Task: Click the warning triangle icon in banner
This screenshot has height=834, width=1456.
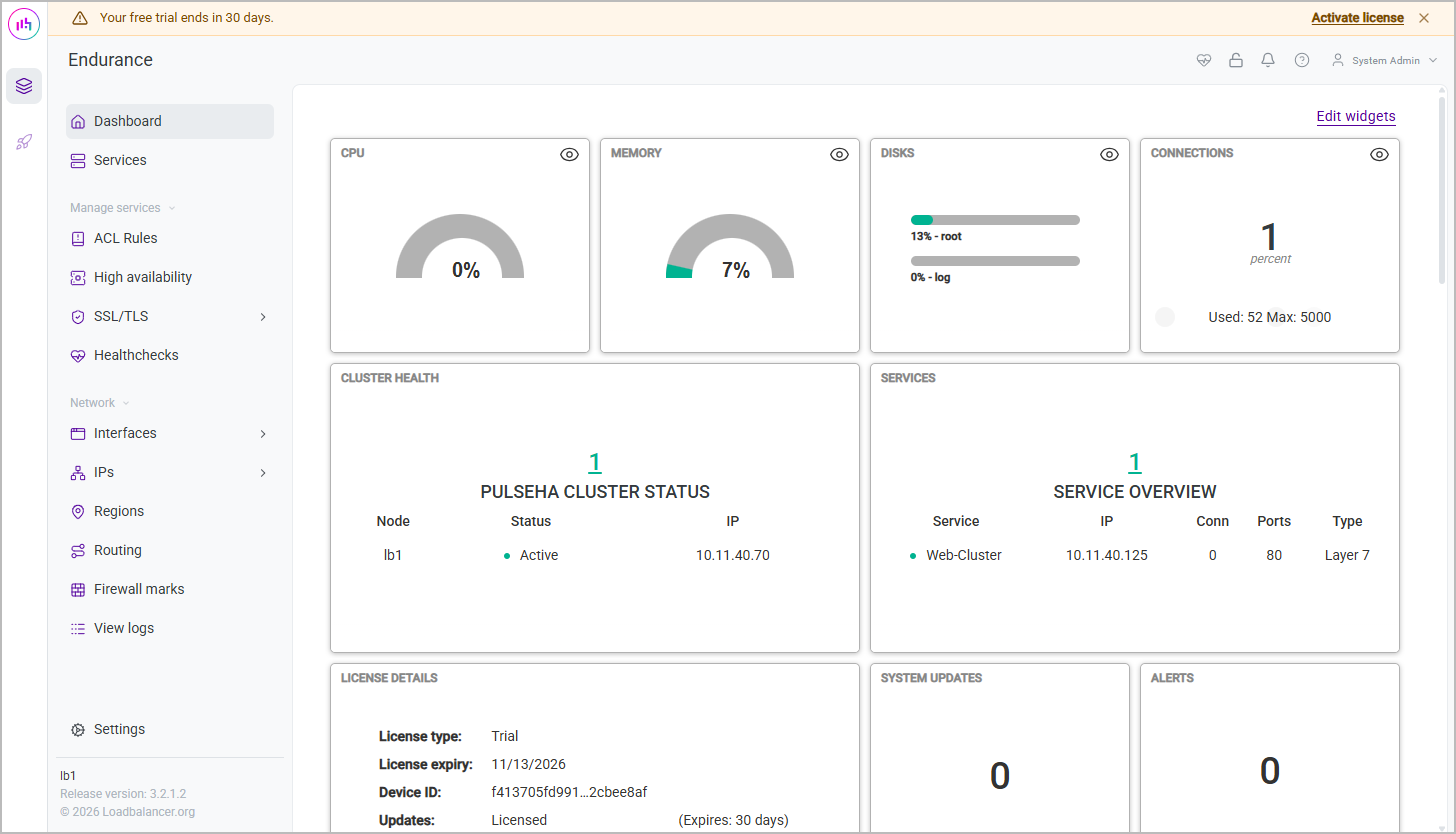Action: (x=80, y=18)
